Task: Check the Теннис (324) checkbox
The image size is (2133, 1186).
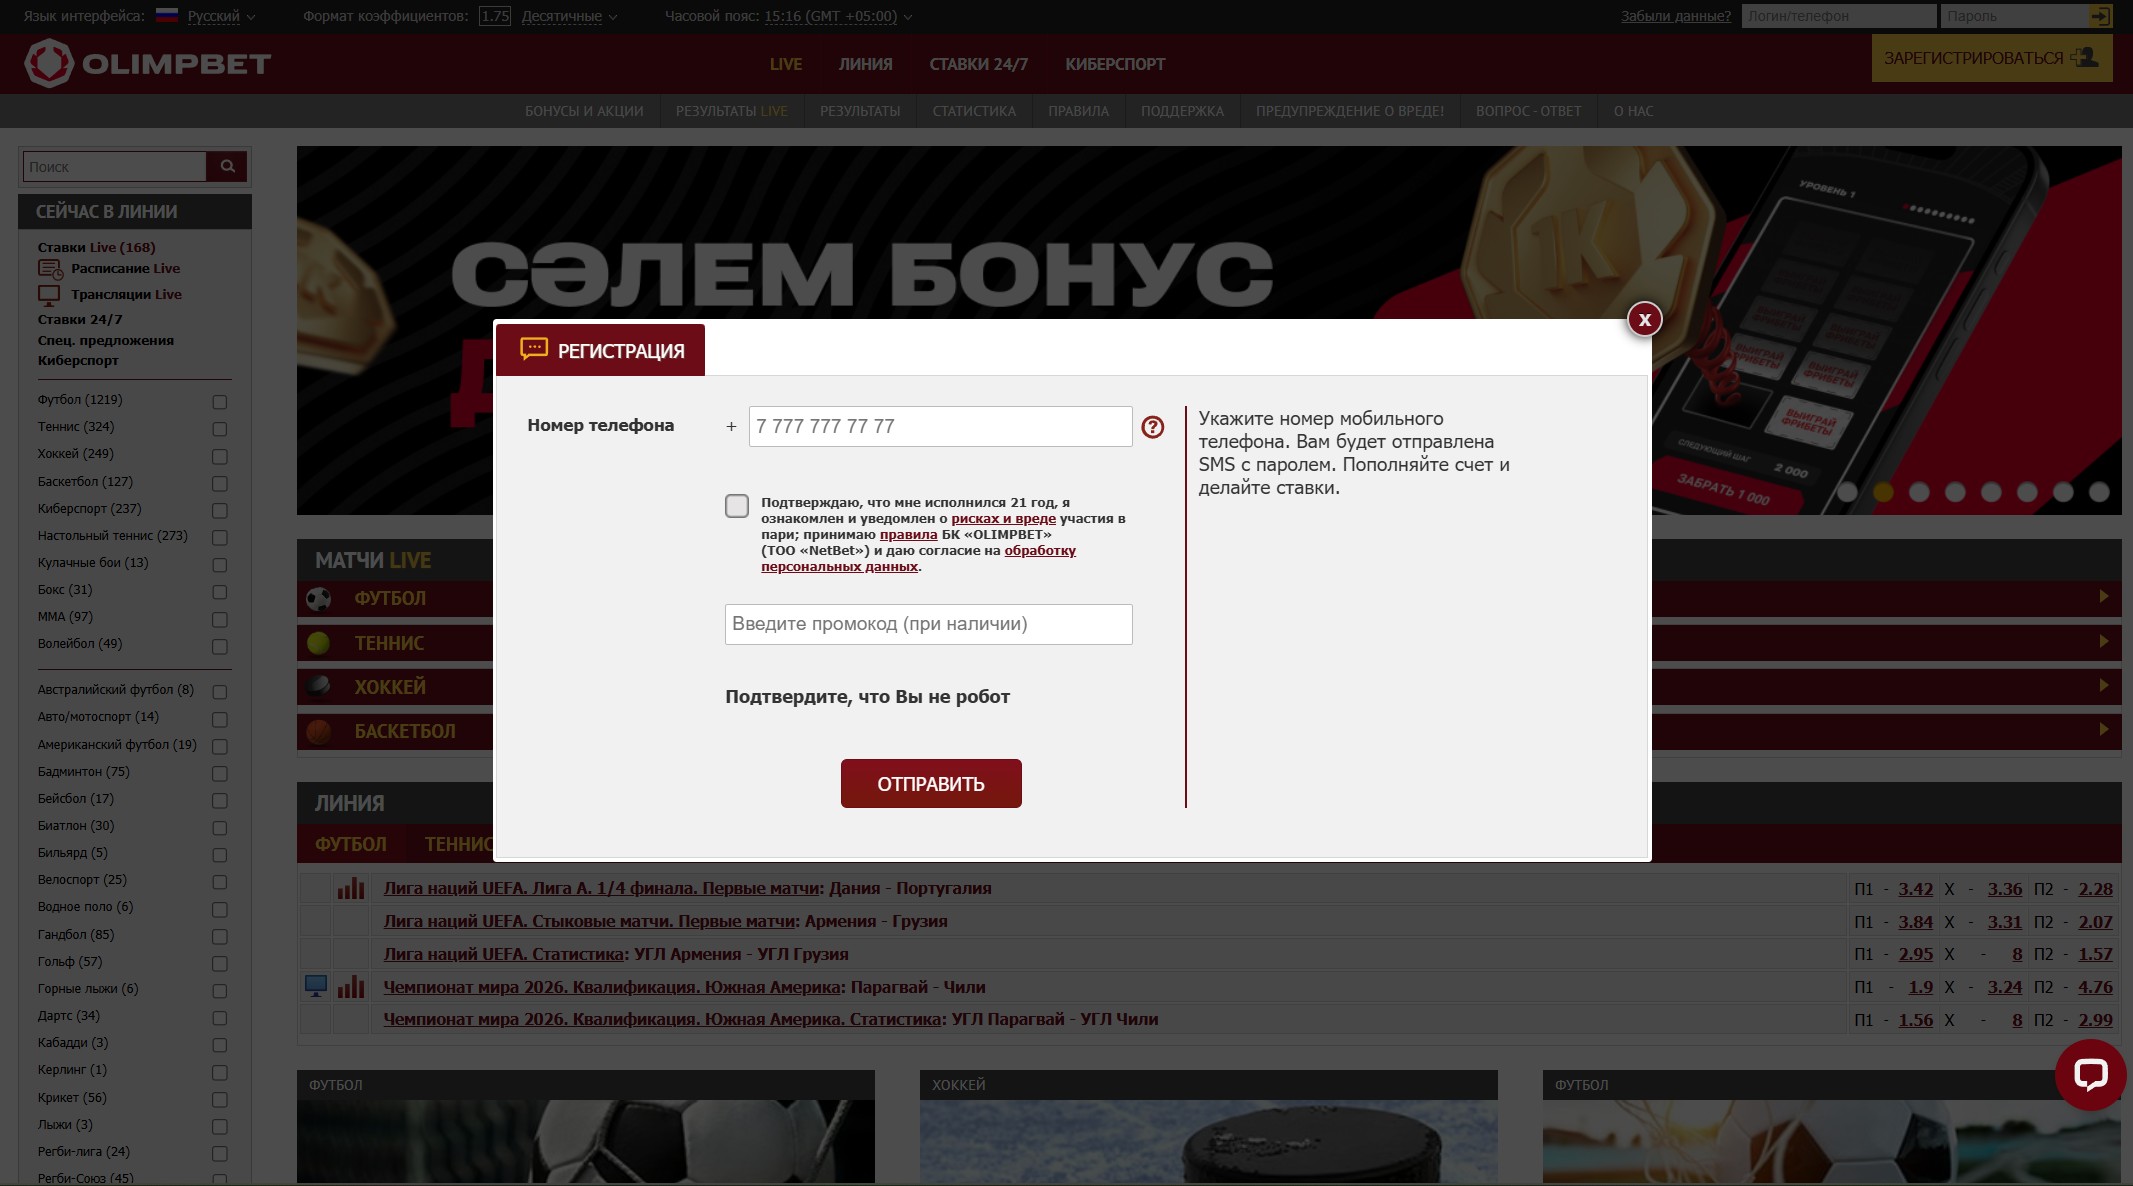Action: pos(220,429)
